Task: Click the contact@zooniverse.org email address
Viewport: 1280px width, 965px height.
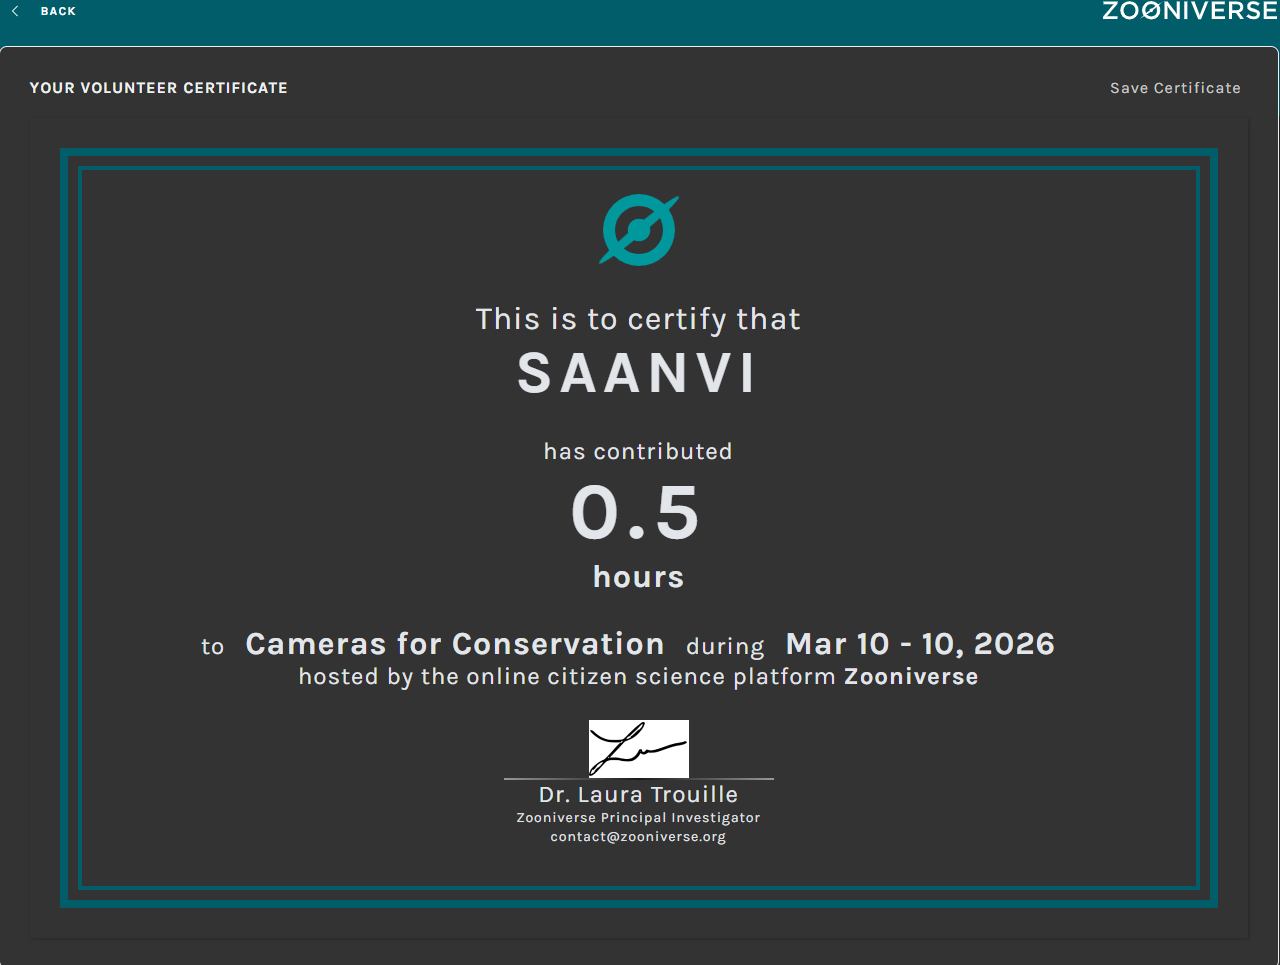Action: (639, 837)
